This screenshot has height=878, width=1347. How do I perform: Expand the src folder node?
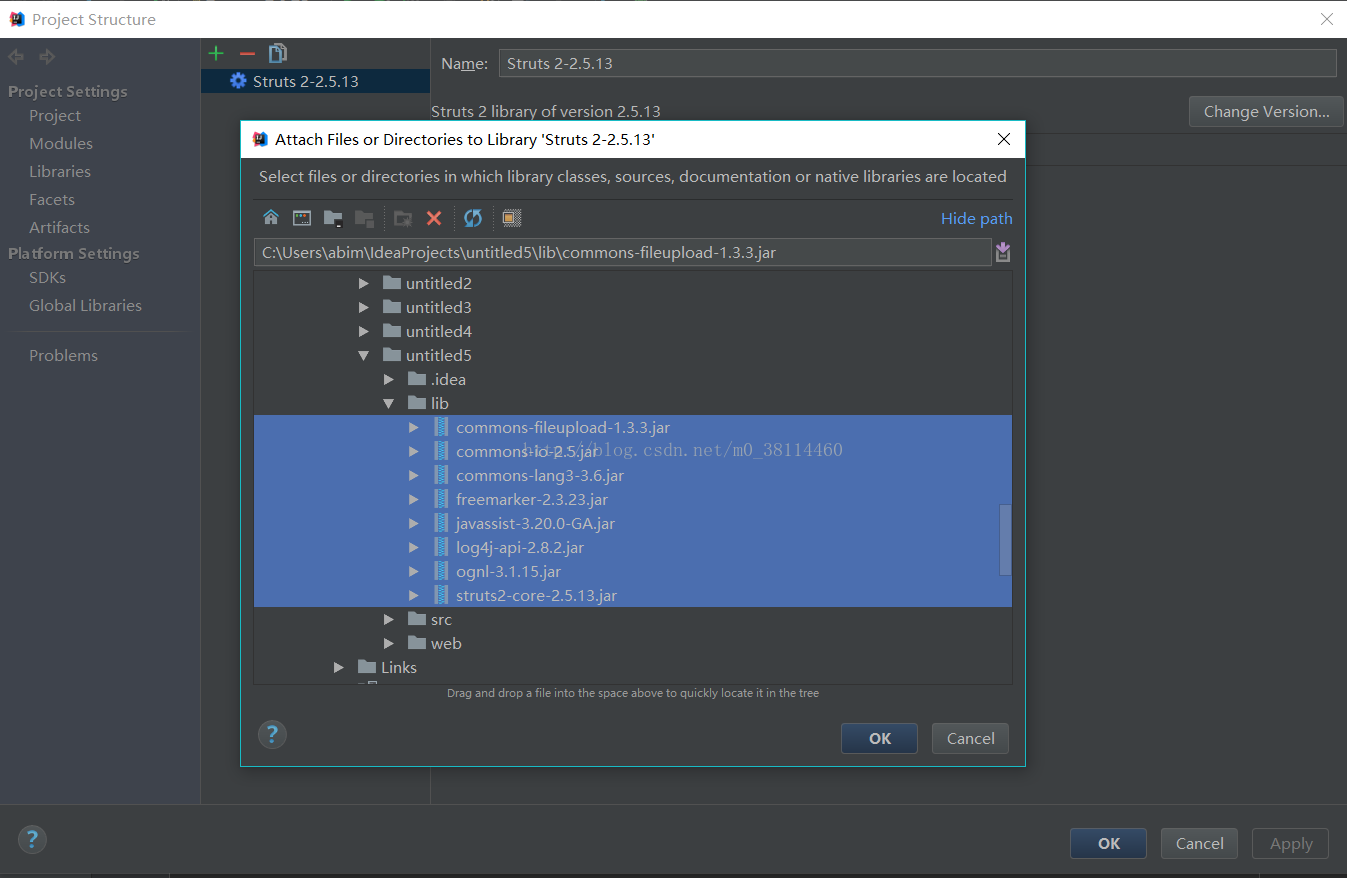click(x=389, y=619)
